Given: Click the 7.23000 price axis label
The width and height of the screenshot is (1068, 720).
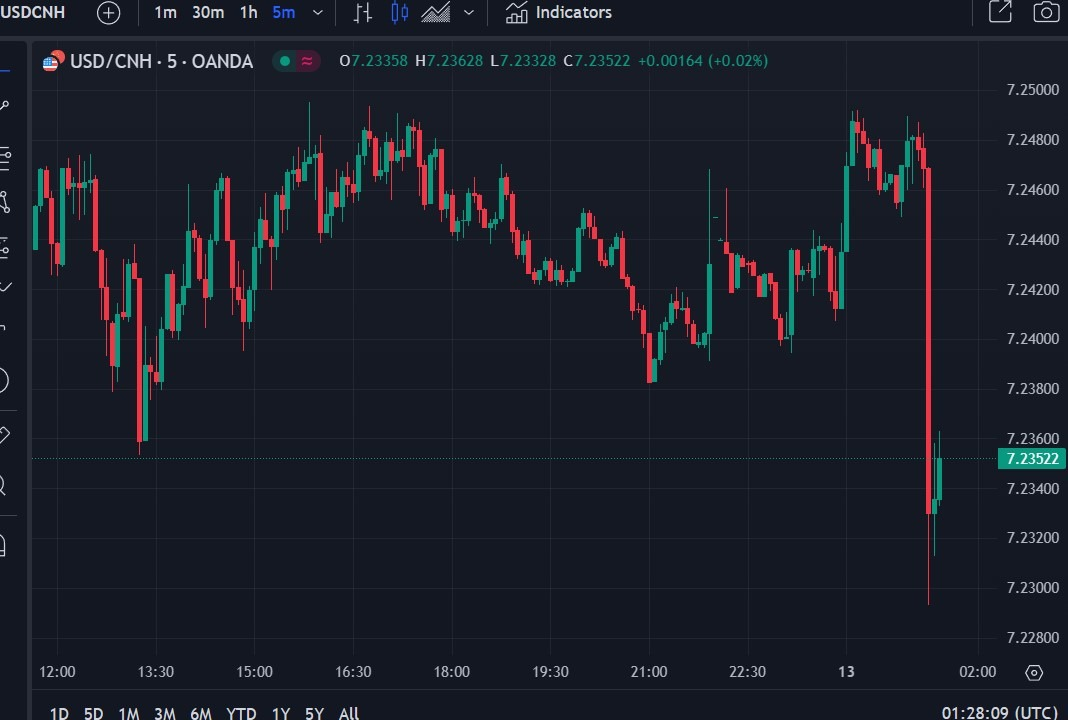Looking at the screenshot, I should tap(1033, 588).
